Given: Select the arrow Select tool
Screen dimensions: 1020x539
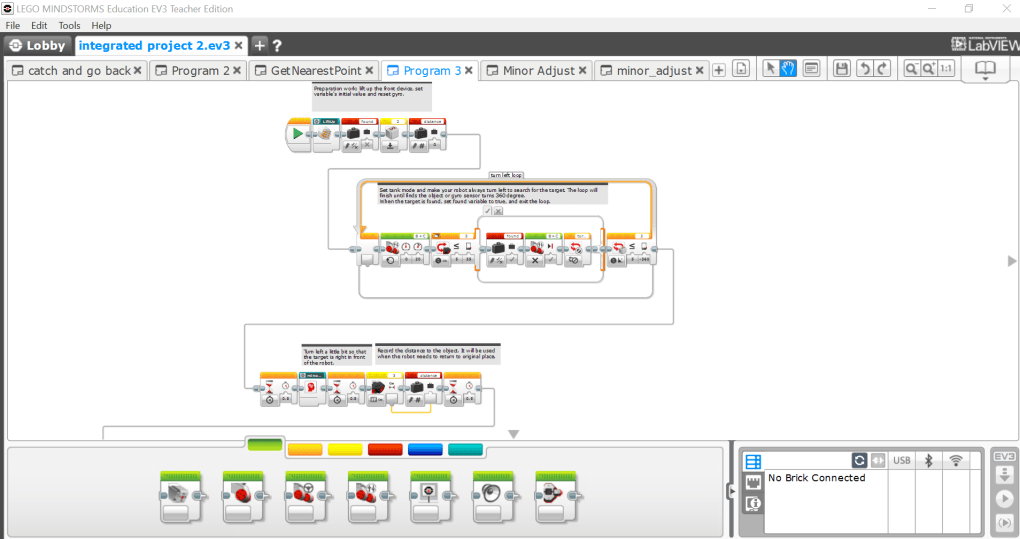Looking at the screenshot, I should 771,69.
